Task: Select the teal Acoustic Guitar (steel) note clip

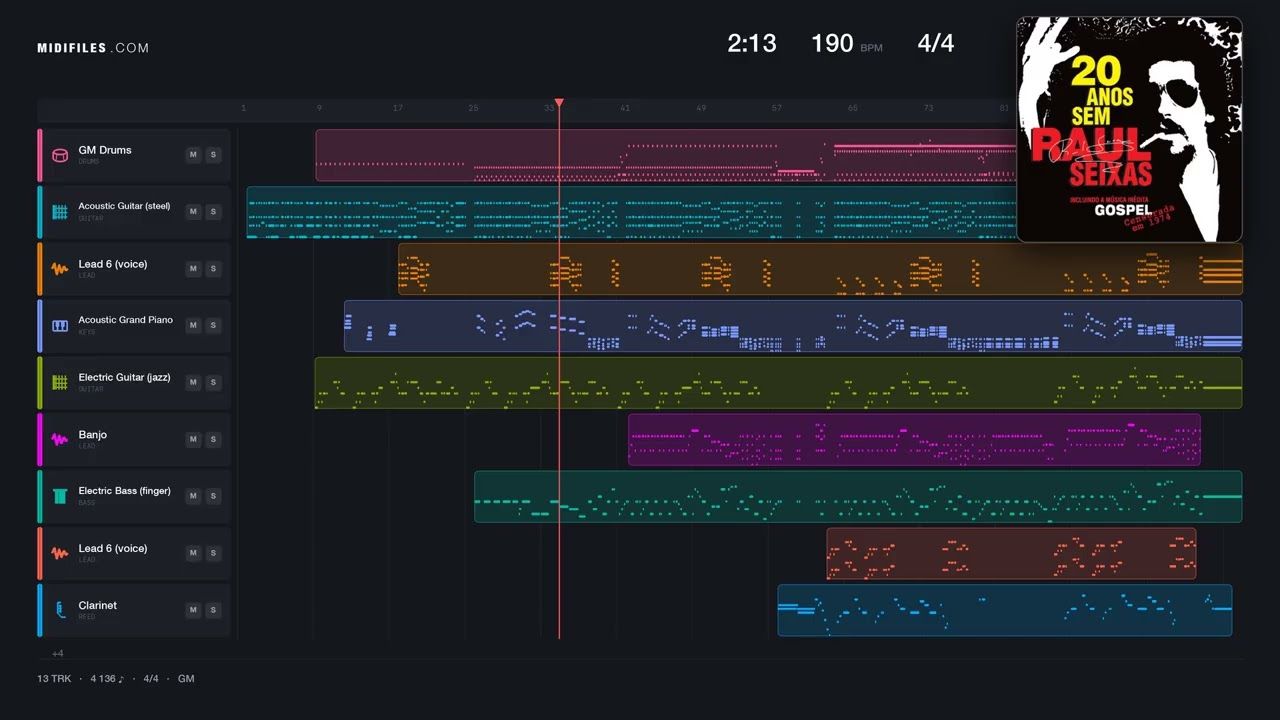Action: [631, 212]
